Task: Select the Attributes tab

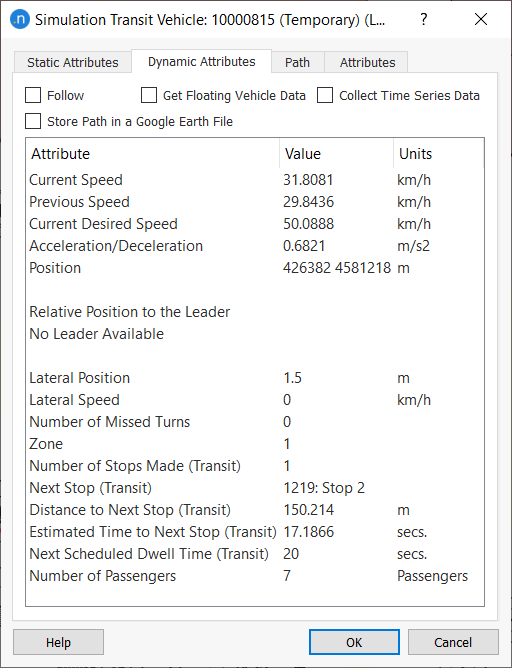Action: pos(368,63)
